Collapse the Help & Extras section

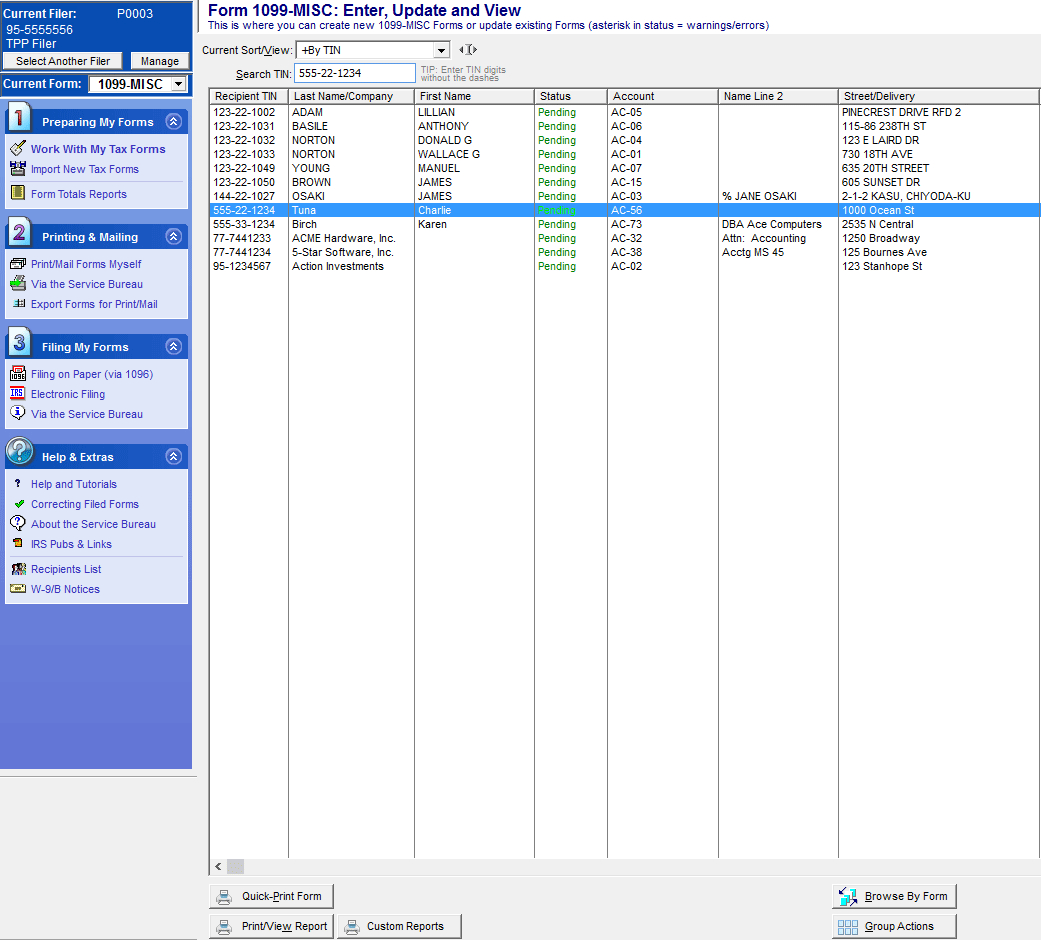[173, 457]
